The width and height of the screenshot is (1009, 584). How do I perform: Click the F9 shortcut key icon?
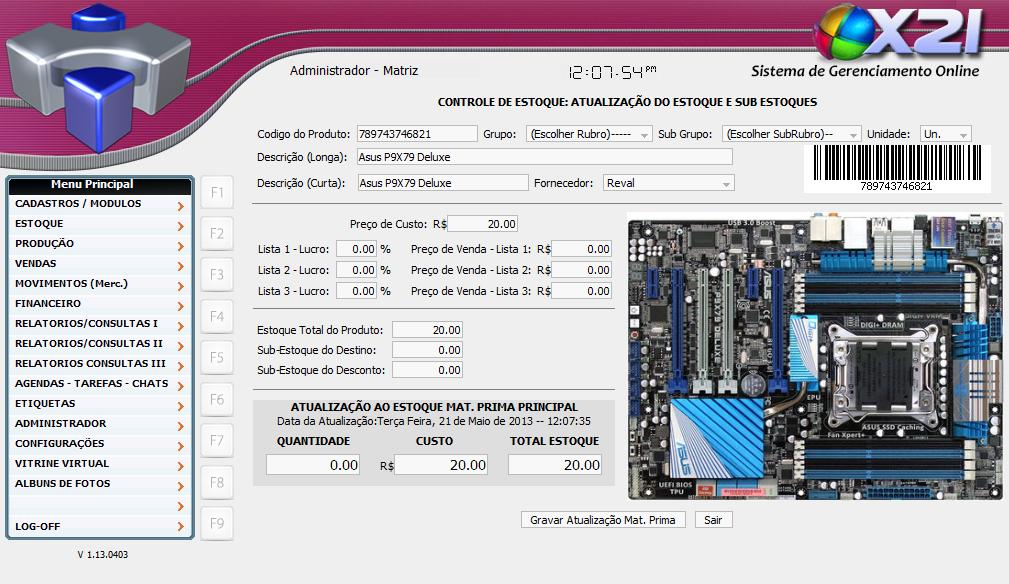(217, 523)
